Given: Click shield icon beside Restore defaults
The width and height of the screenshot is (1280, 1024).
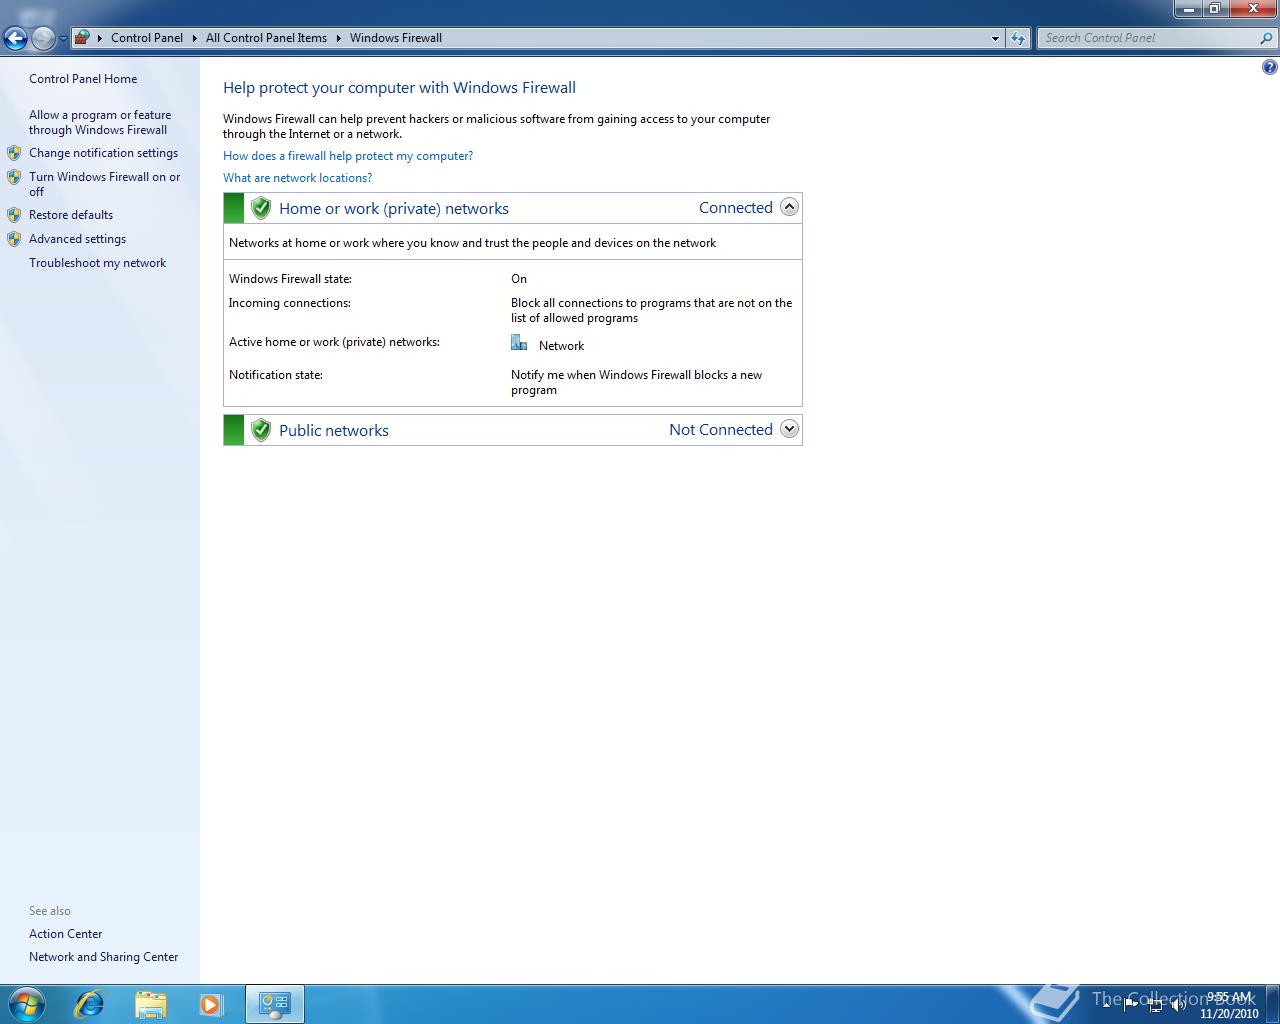Looking at the screenshot, I should coord(14,215).
